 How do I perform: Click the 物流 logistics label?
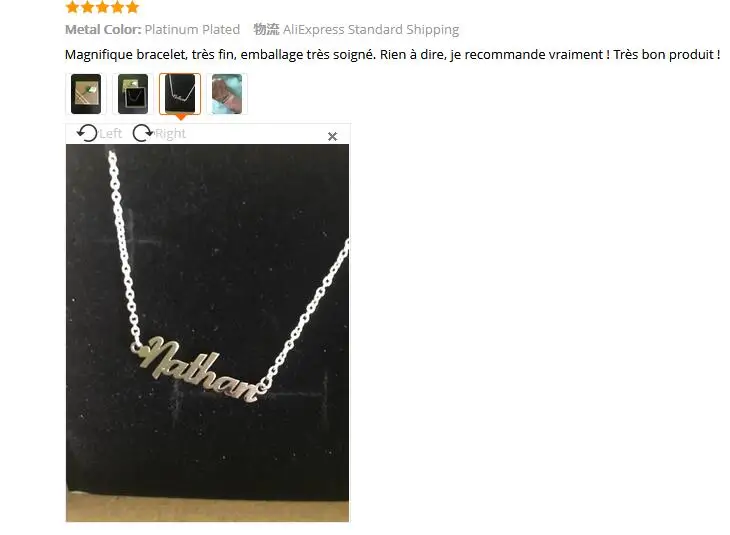(x=266, y=29)
